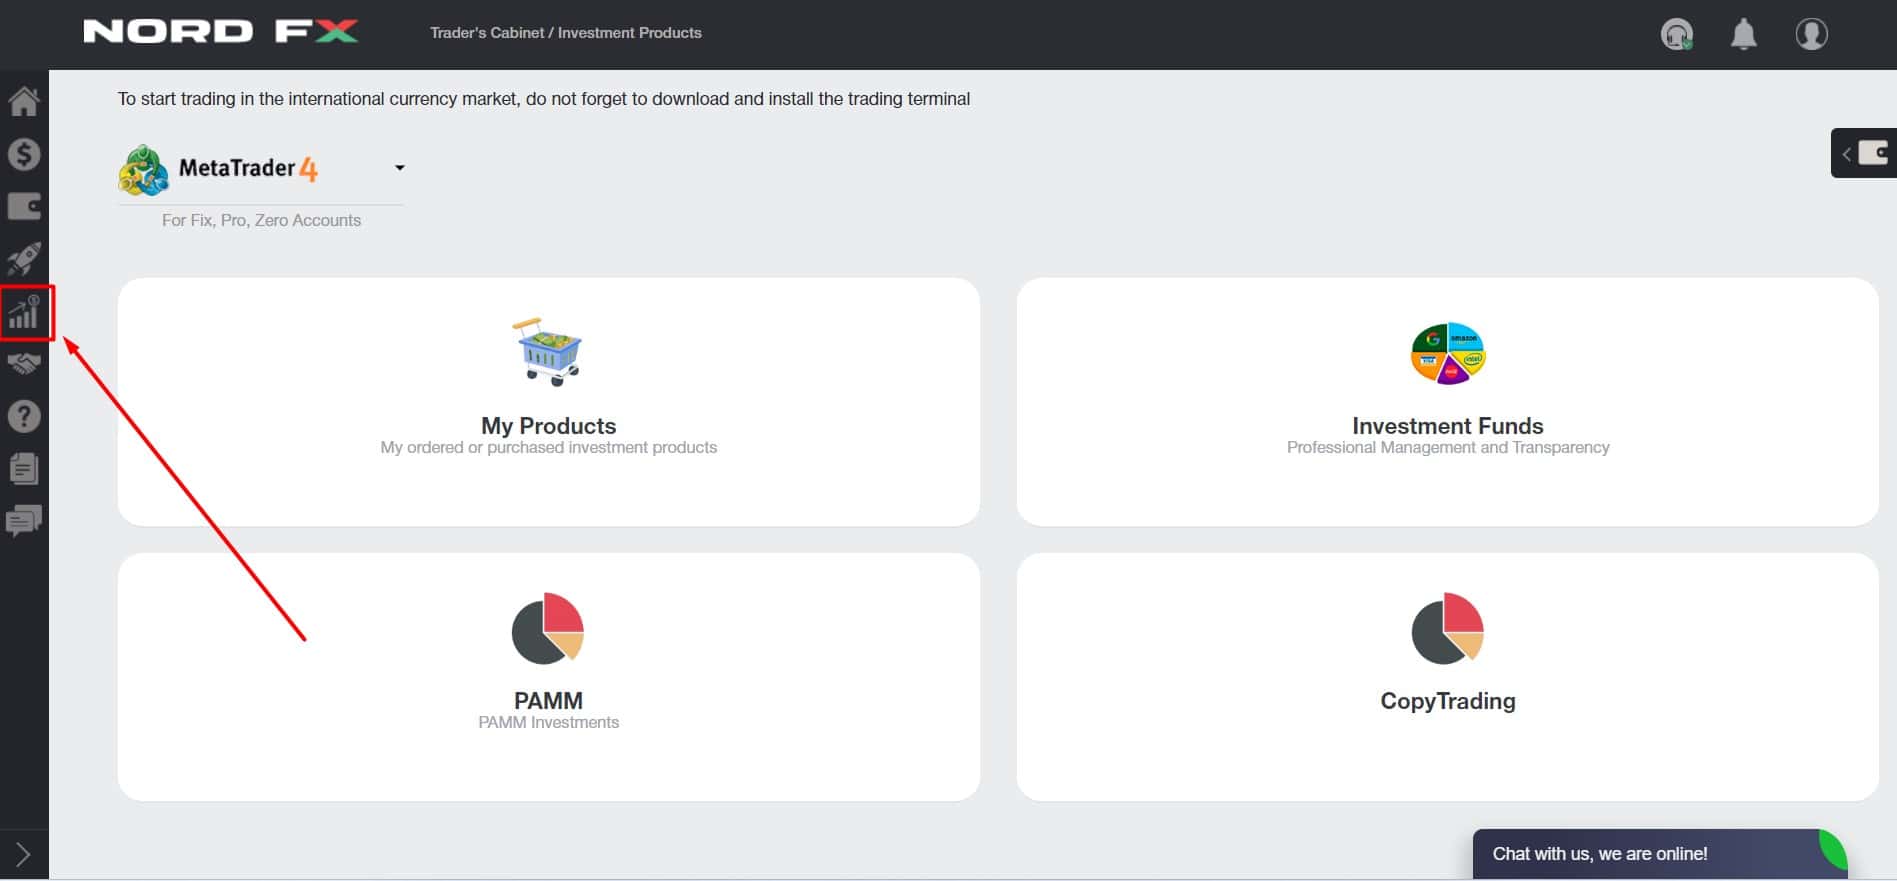The image size is (1897, 881).
Task: Open the user profile avatar menu
Action: [1812, 34]
